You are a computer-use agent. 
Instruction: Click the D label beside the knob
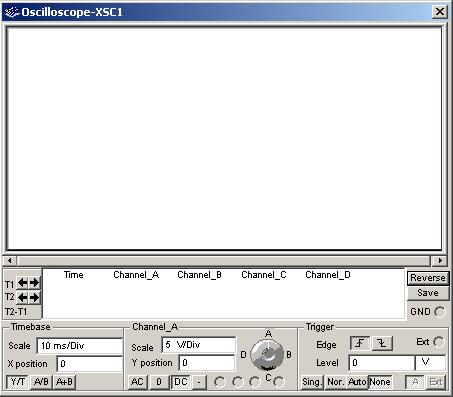[243, 355]
